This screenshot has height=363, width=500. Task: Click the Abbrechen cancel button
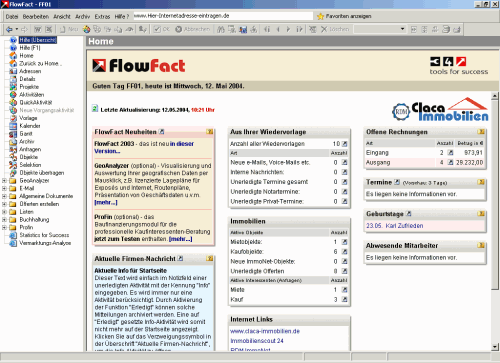(x=193, y=29)
